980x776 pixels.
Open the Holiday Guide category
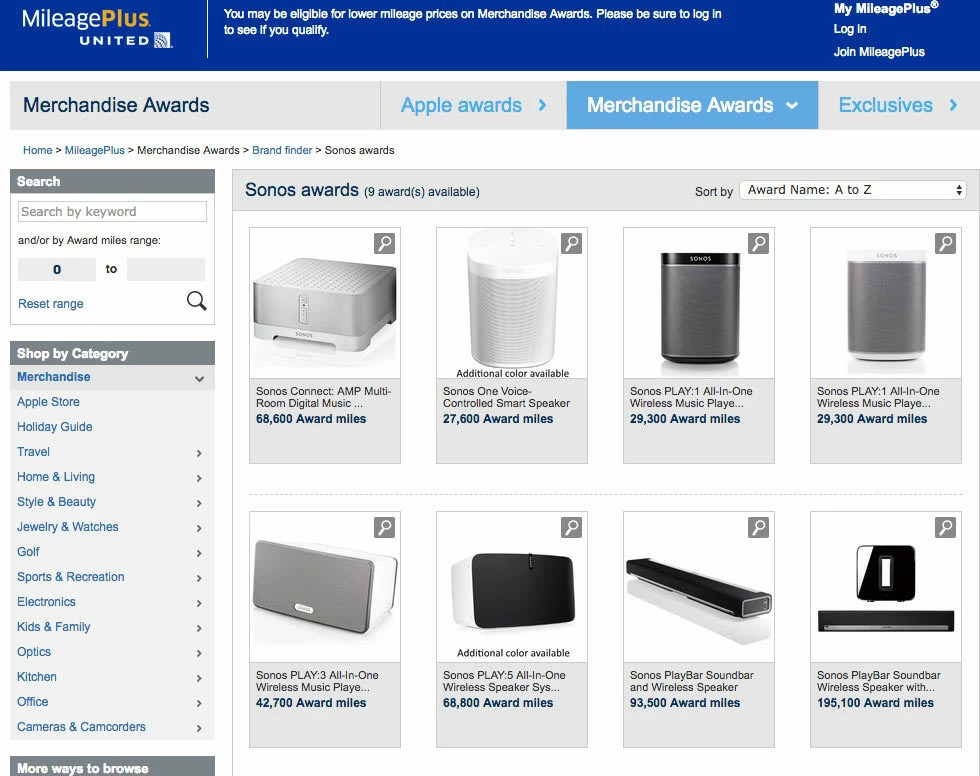(x=54, y=427)
